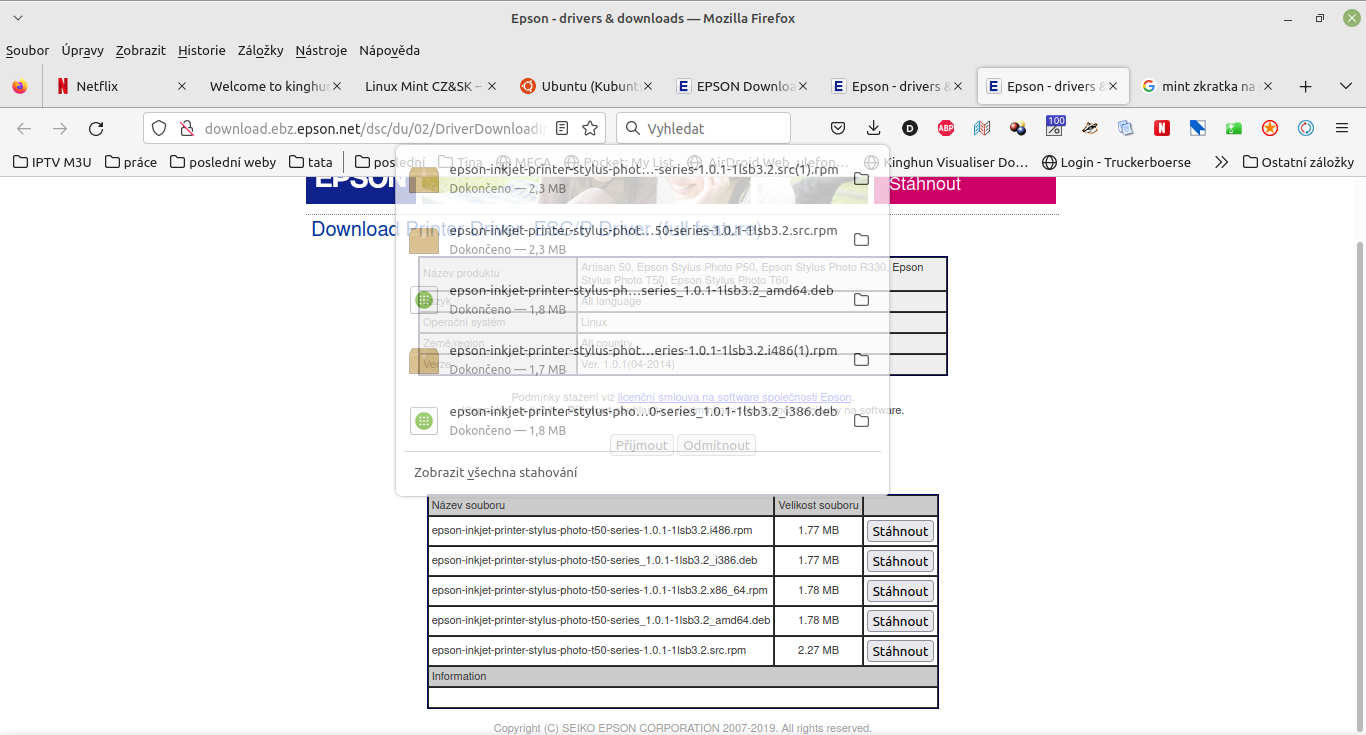Show more bookmarks with chevron arrows
Screen dimensions: 1366x735
tap(1221, 162)
